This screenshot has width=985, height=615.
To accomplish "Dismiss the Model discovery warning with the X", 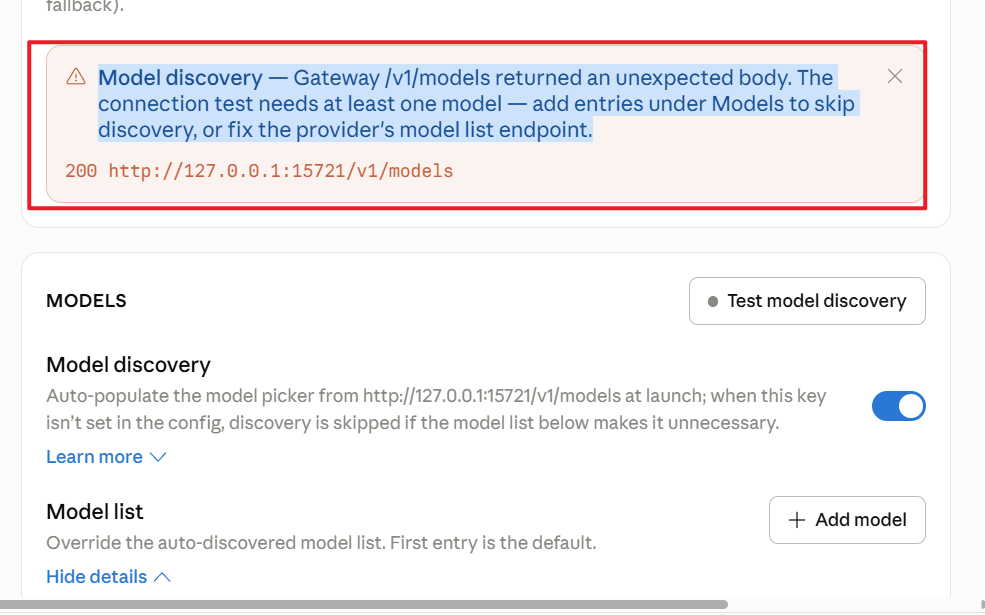I will (895, 77).
